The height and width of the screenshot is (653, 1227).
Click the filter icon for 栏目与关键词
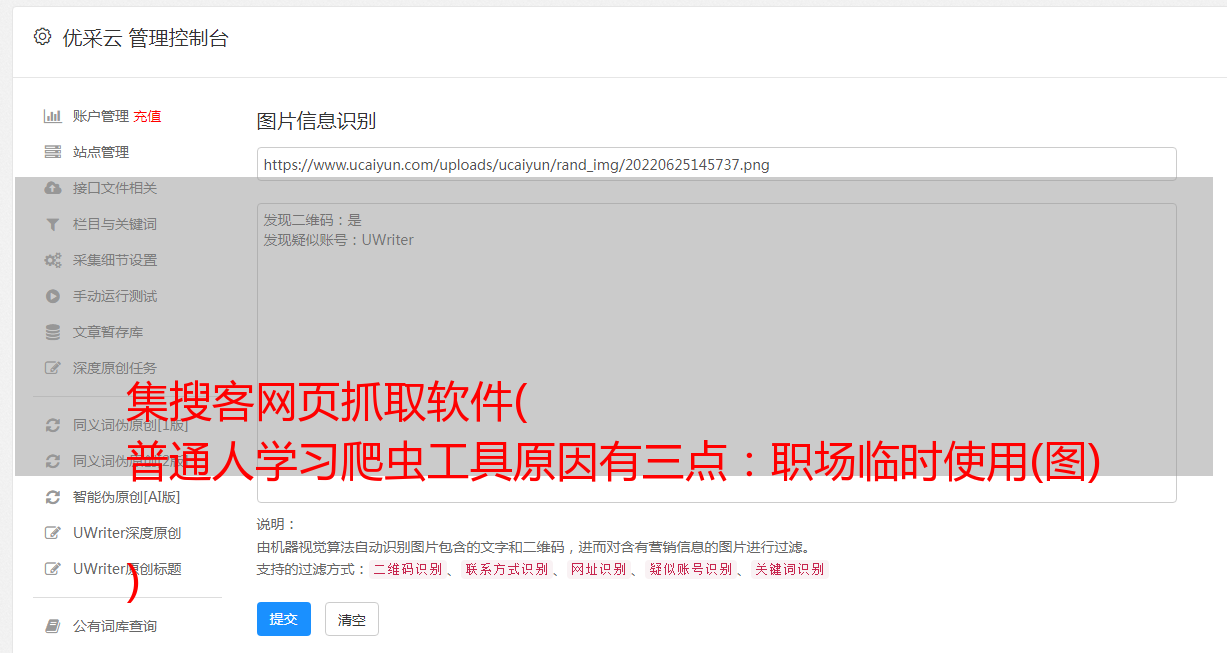(x=53, y=224)
